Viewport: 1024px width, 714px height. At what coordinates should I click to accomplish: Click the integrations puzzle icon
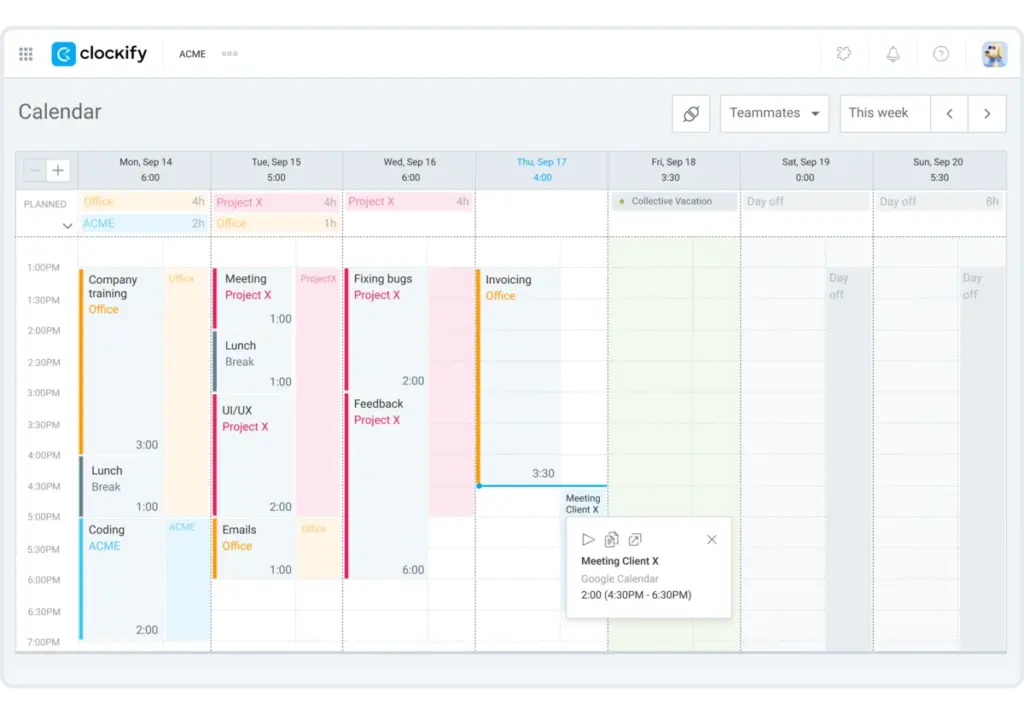pos(844,54)
